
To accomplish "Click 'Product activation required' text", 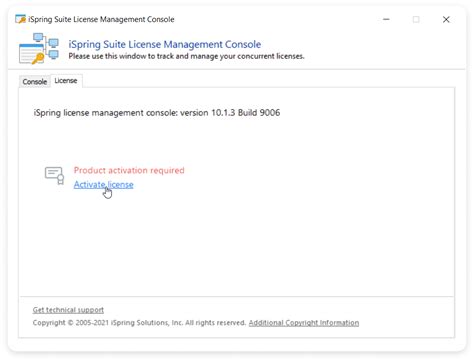I will [129, 170].
